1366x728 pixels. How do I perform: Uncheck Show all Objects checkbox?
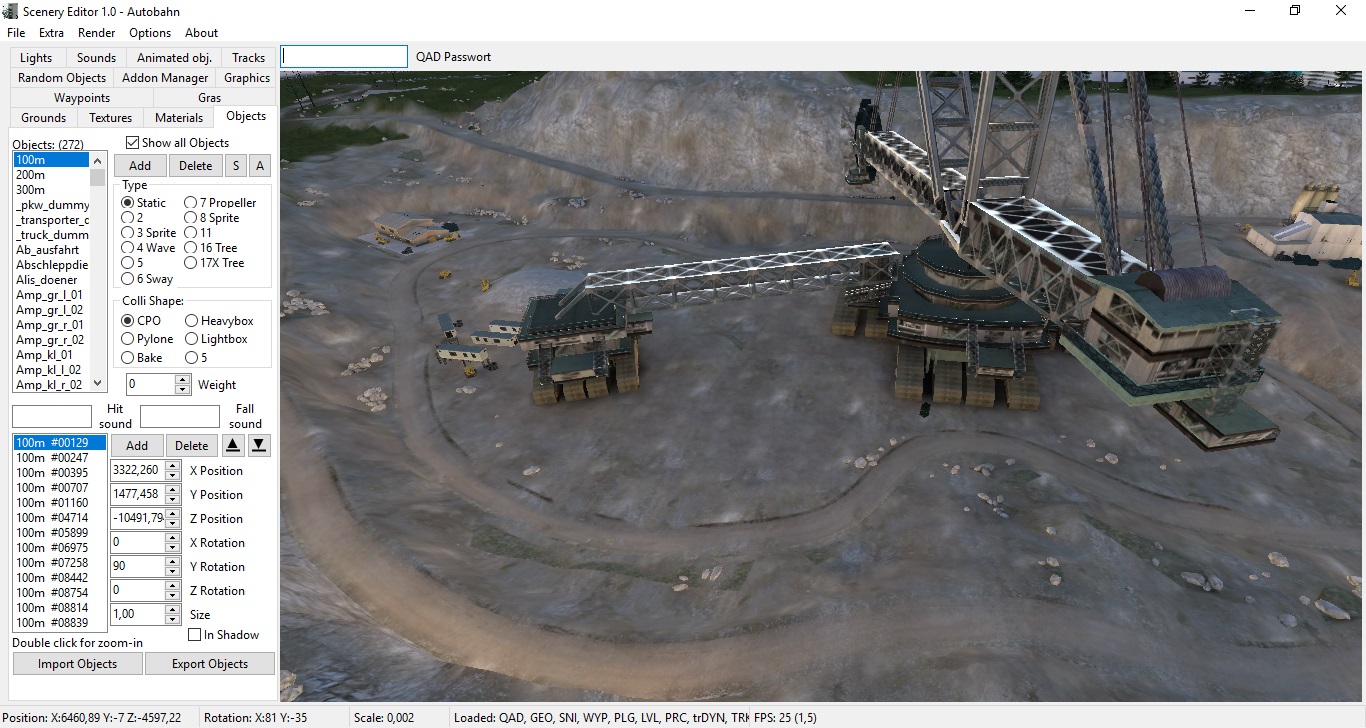[133, 143]
